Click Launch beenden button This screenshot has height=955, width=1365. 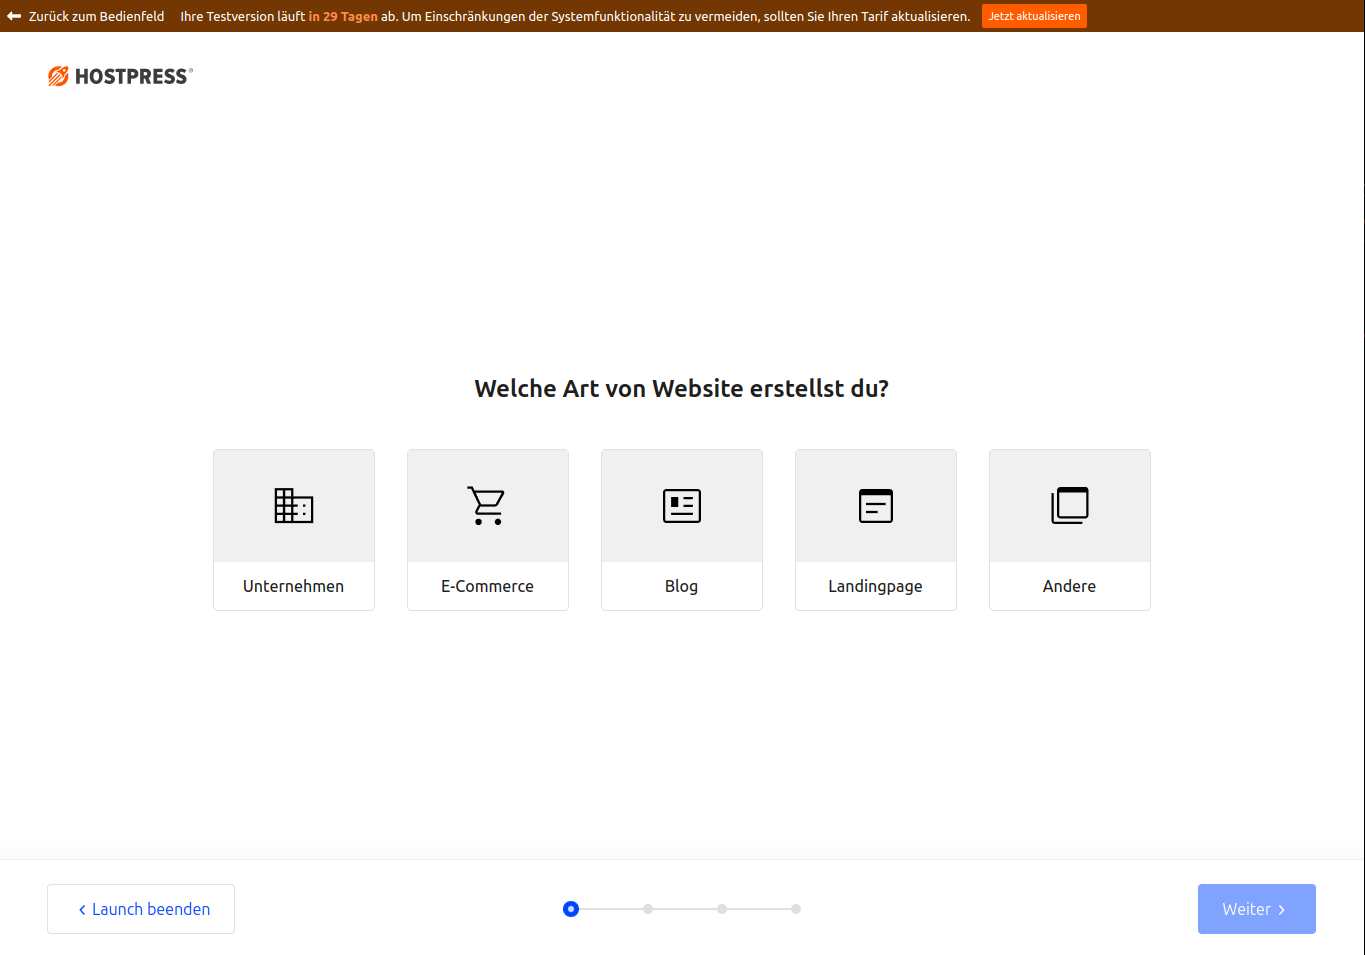pyautogui.click(x=141, y=909)
